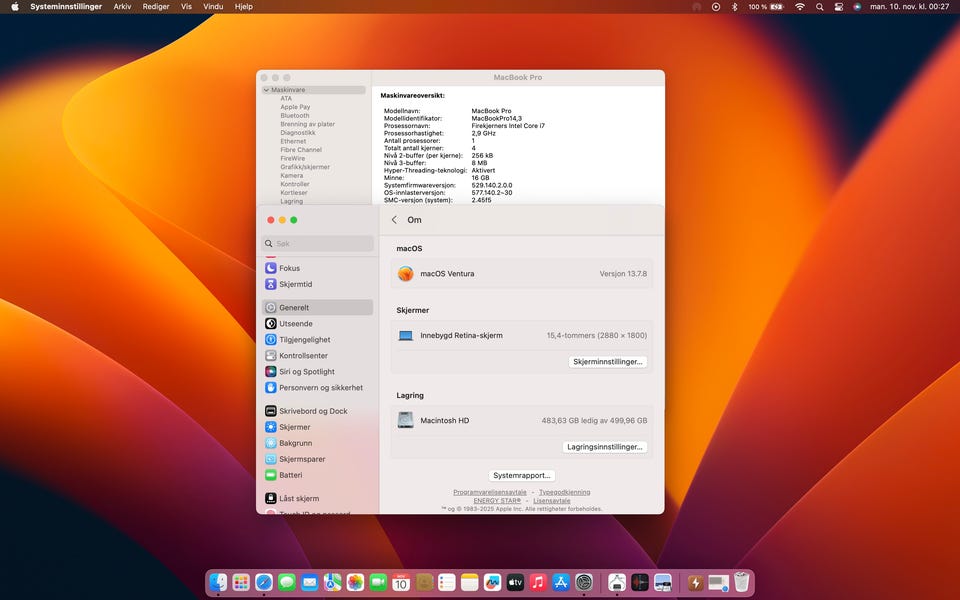Viewport: 960px width, 600px height.
Task: Open Siri og Spotlight settings
Action: pos(306,372)
